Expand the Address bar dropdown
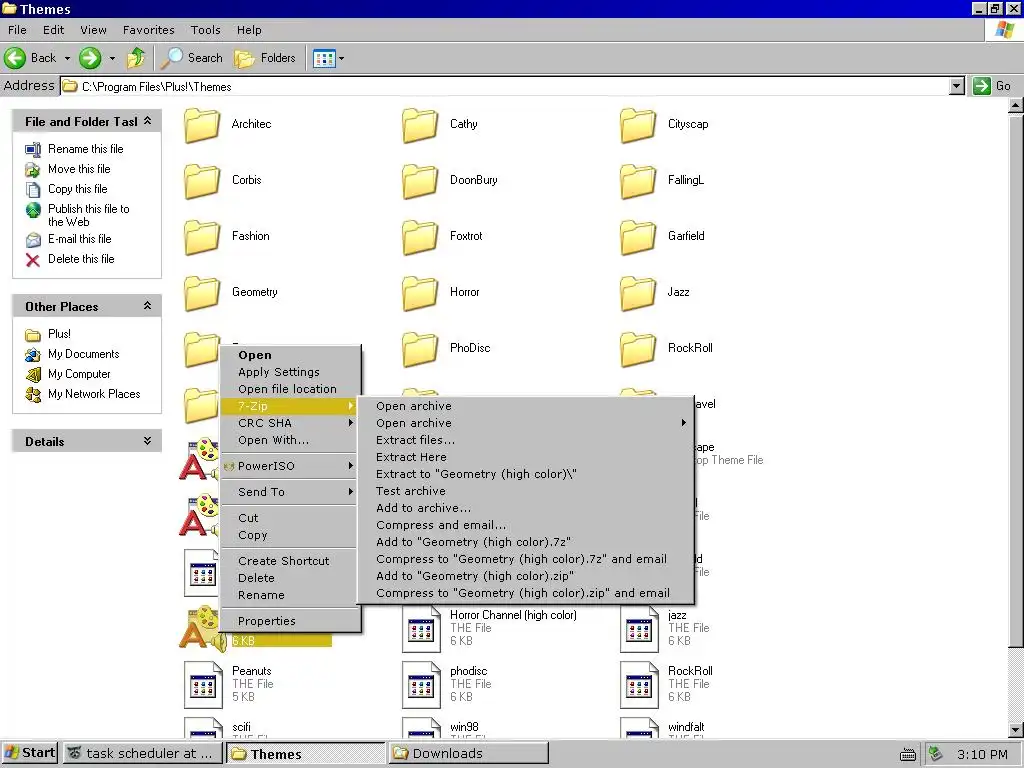 [956, 86]
